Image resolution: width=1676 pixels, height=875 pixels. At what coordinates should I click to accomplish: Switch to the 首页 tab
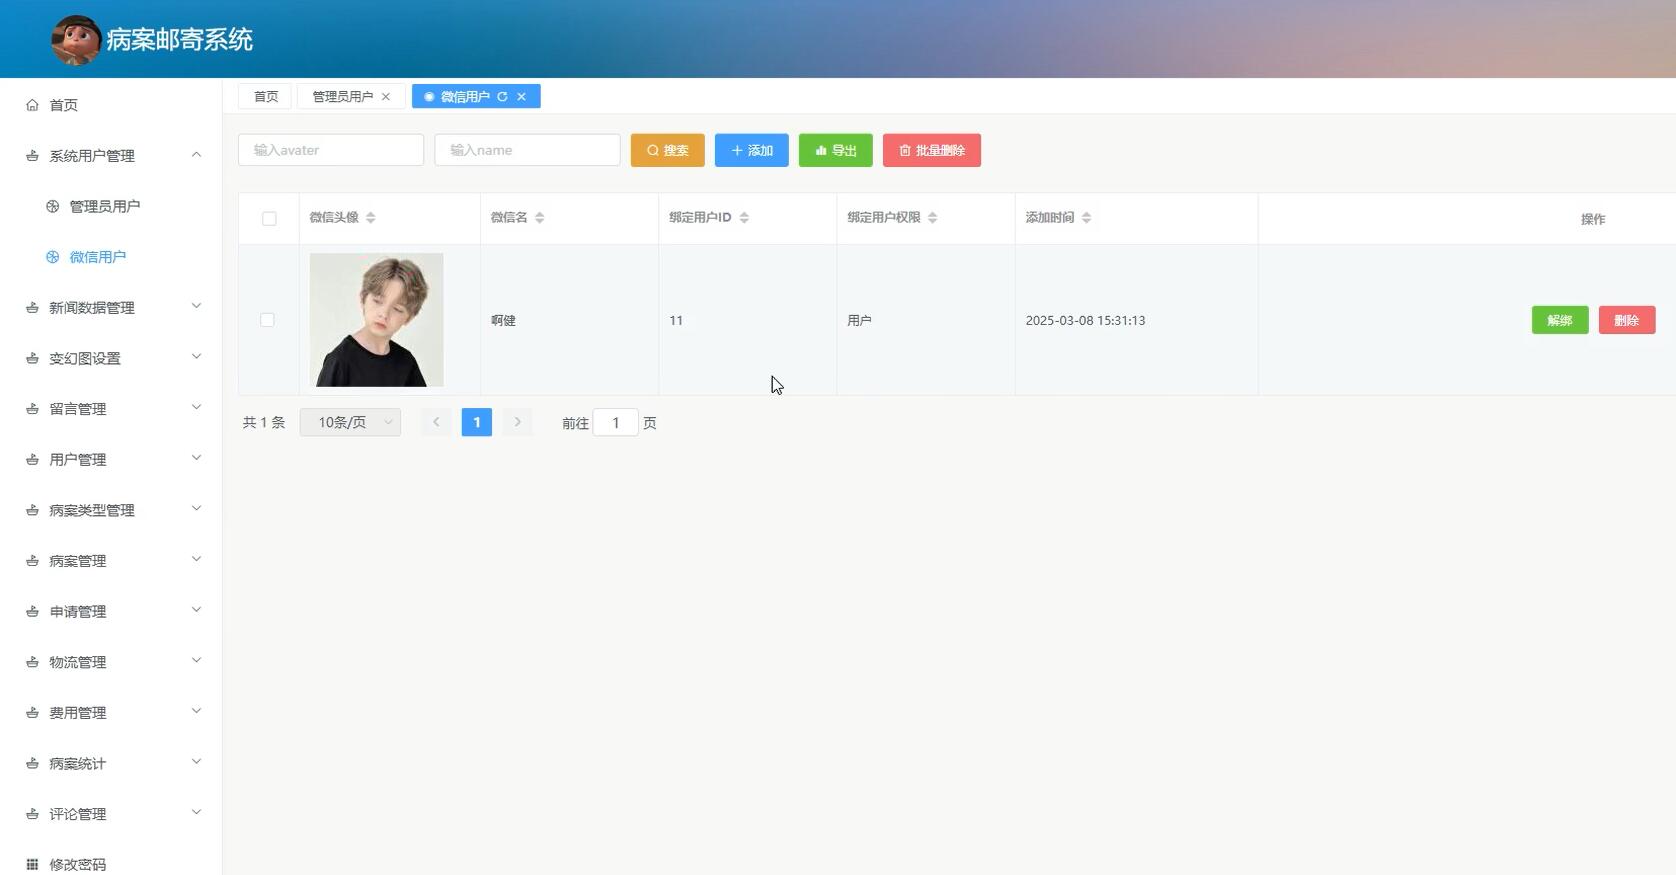tap(265, 97)
